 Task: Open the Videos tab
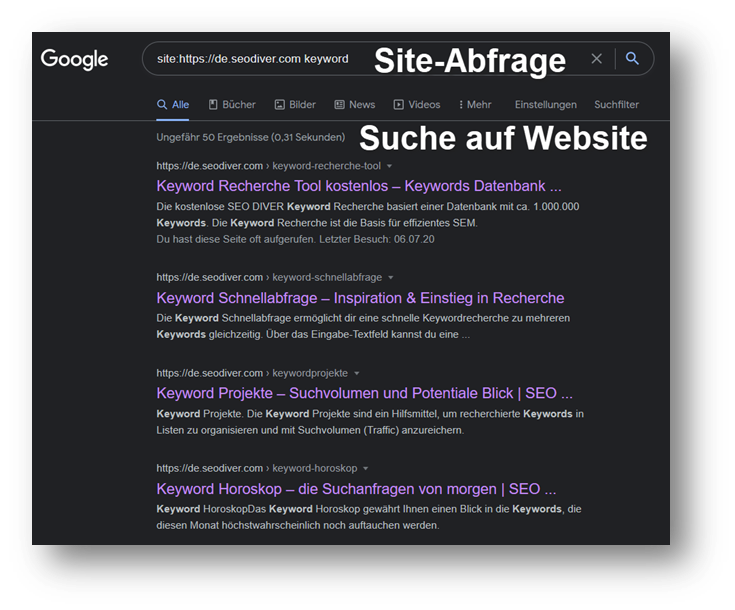click(417, 105)
